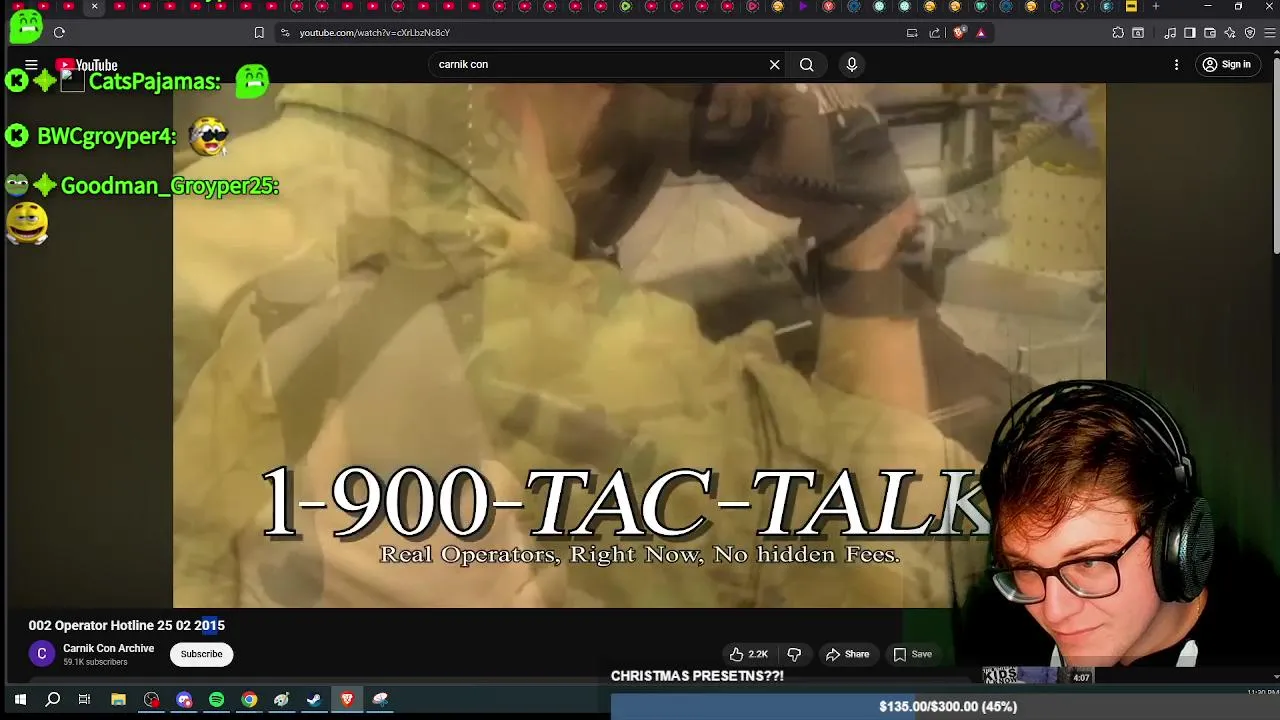Click the video player to pause playback
The height and width of the screenshot is (720, 1280).
[x=640, y=345]
